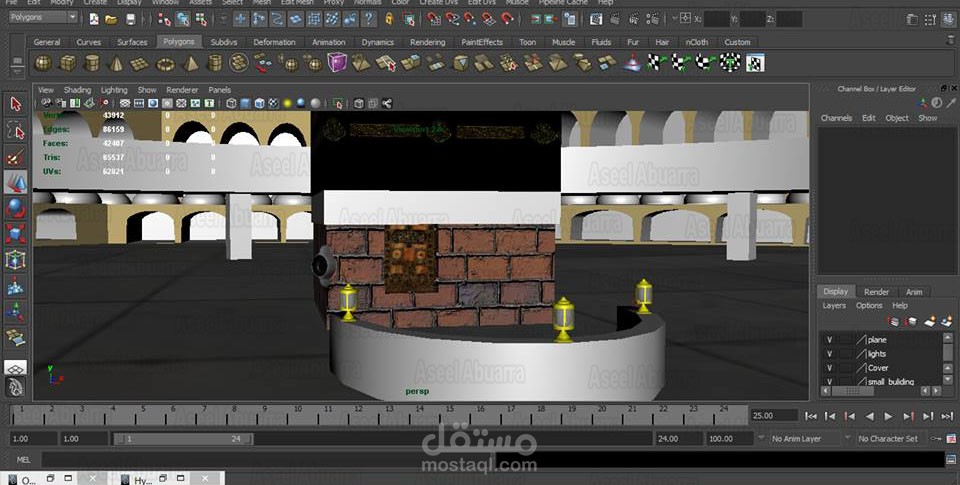
Task: Go to start of playback range
Action: click(x=811, y=416)
